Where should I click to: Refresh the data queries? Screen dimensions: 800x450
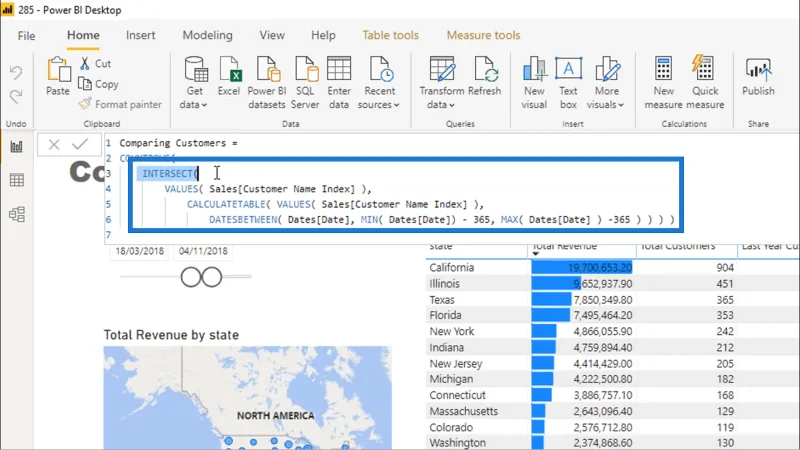484,77
